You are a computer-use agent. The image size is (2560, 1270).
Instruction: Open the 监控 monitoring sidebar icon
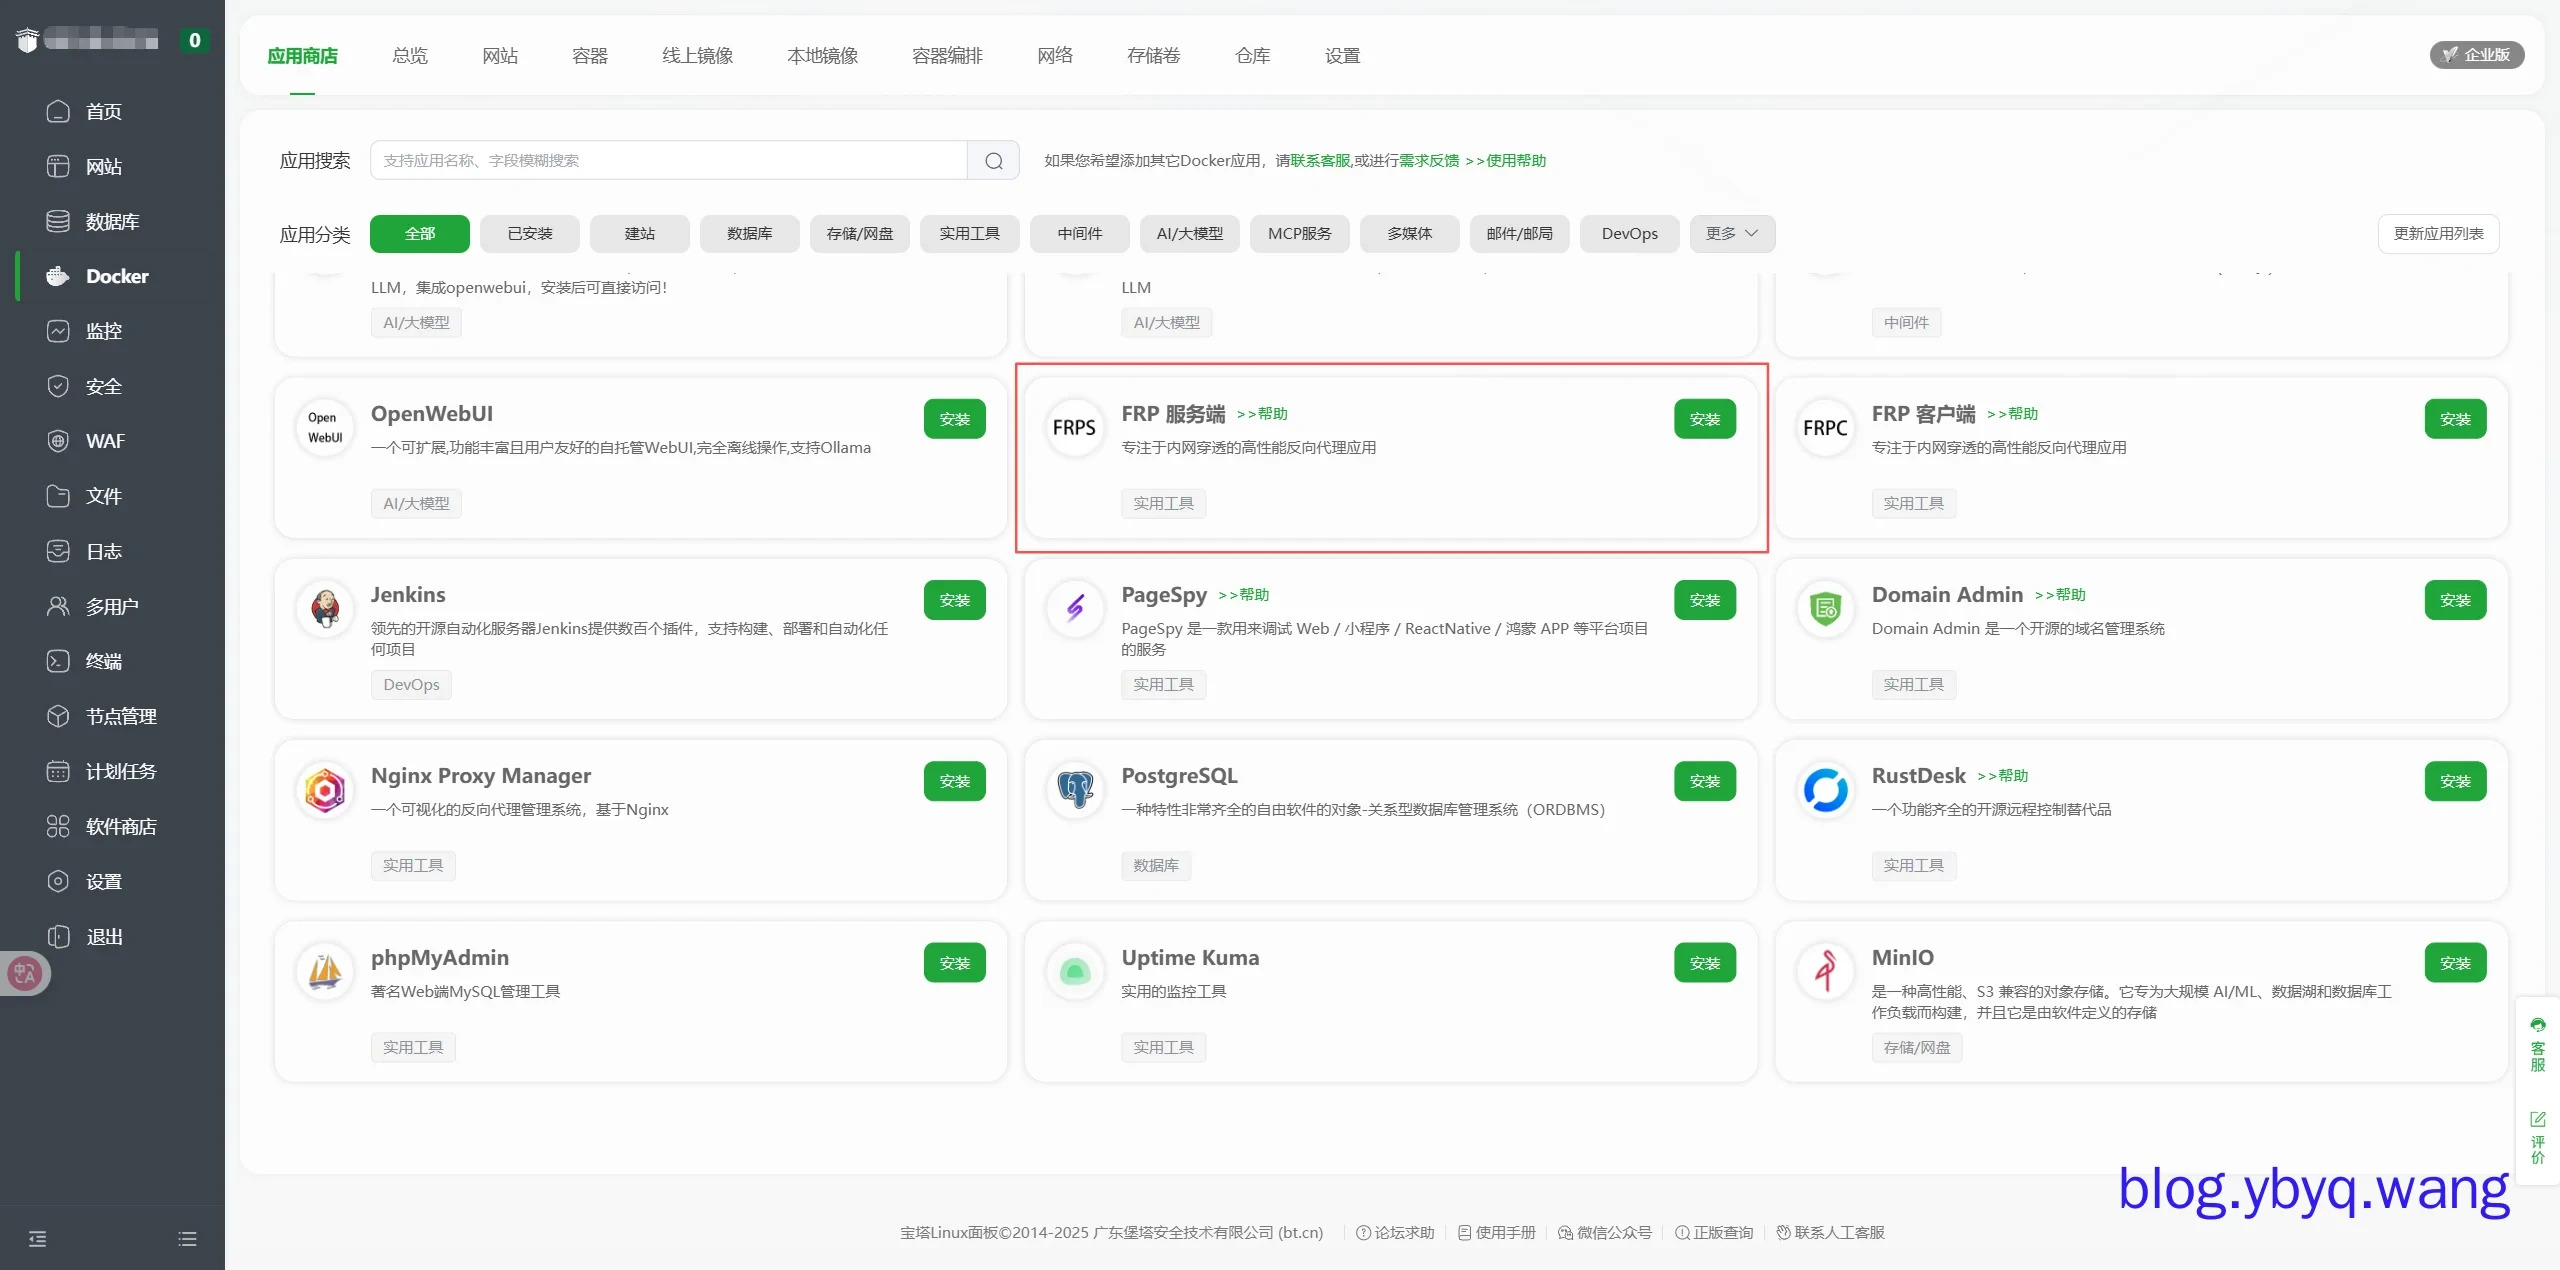point(58,331)
